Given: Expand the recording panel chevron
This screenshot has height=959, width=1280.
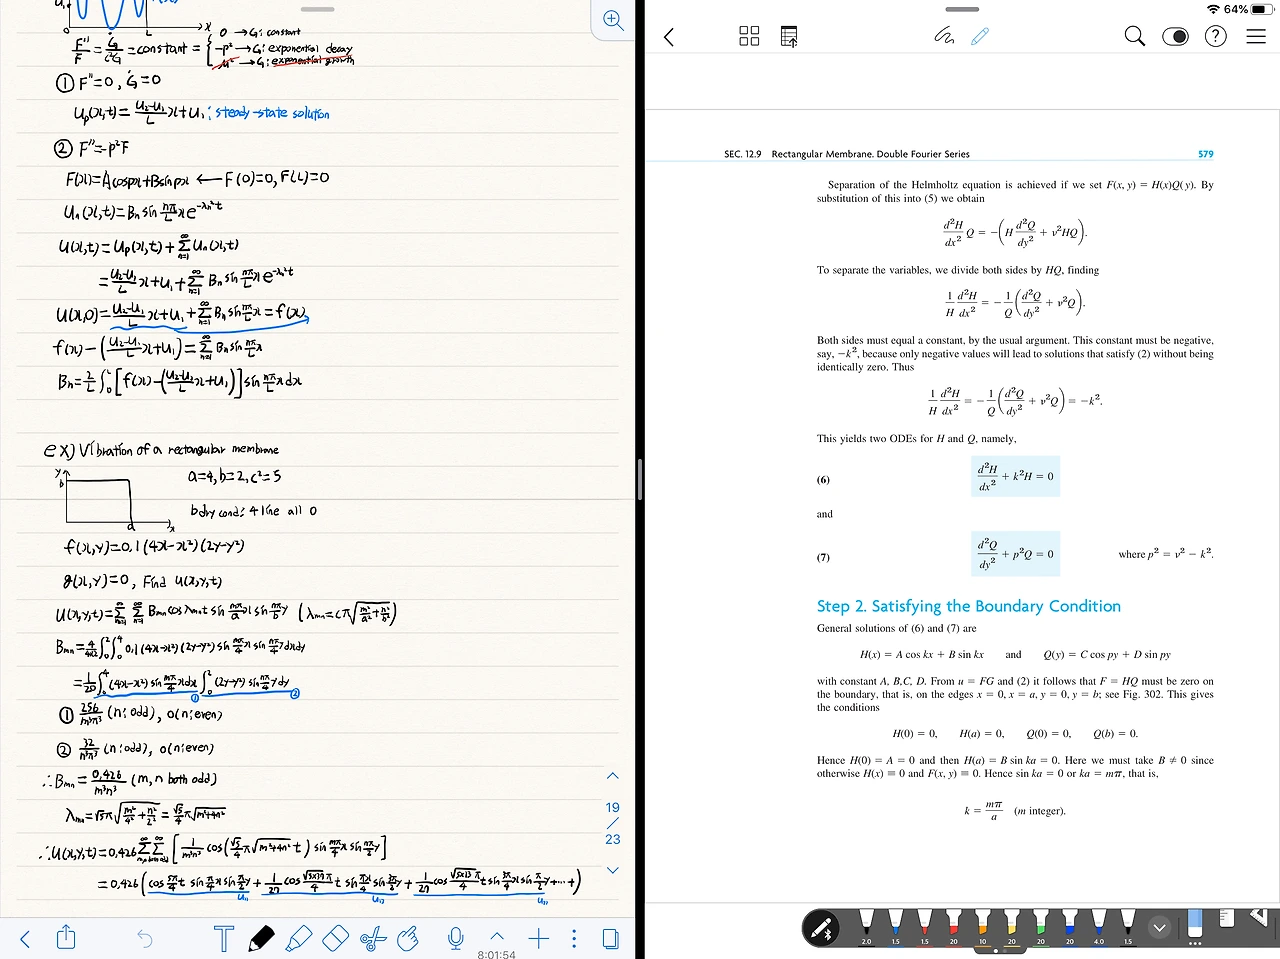Looking at the screenshot, I should [x=497, y=937].
